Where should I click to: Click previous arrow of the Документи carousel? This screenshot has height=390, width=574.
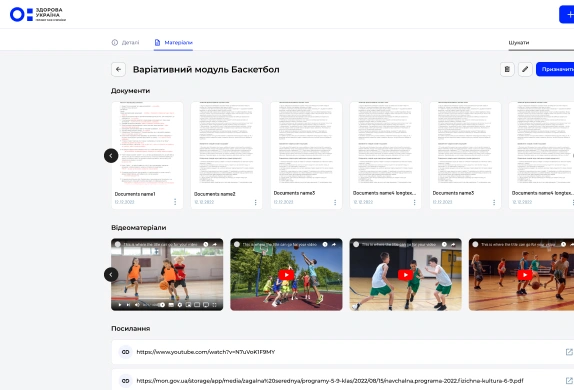(111, 156)
